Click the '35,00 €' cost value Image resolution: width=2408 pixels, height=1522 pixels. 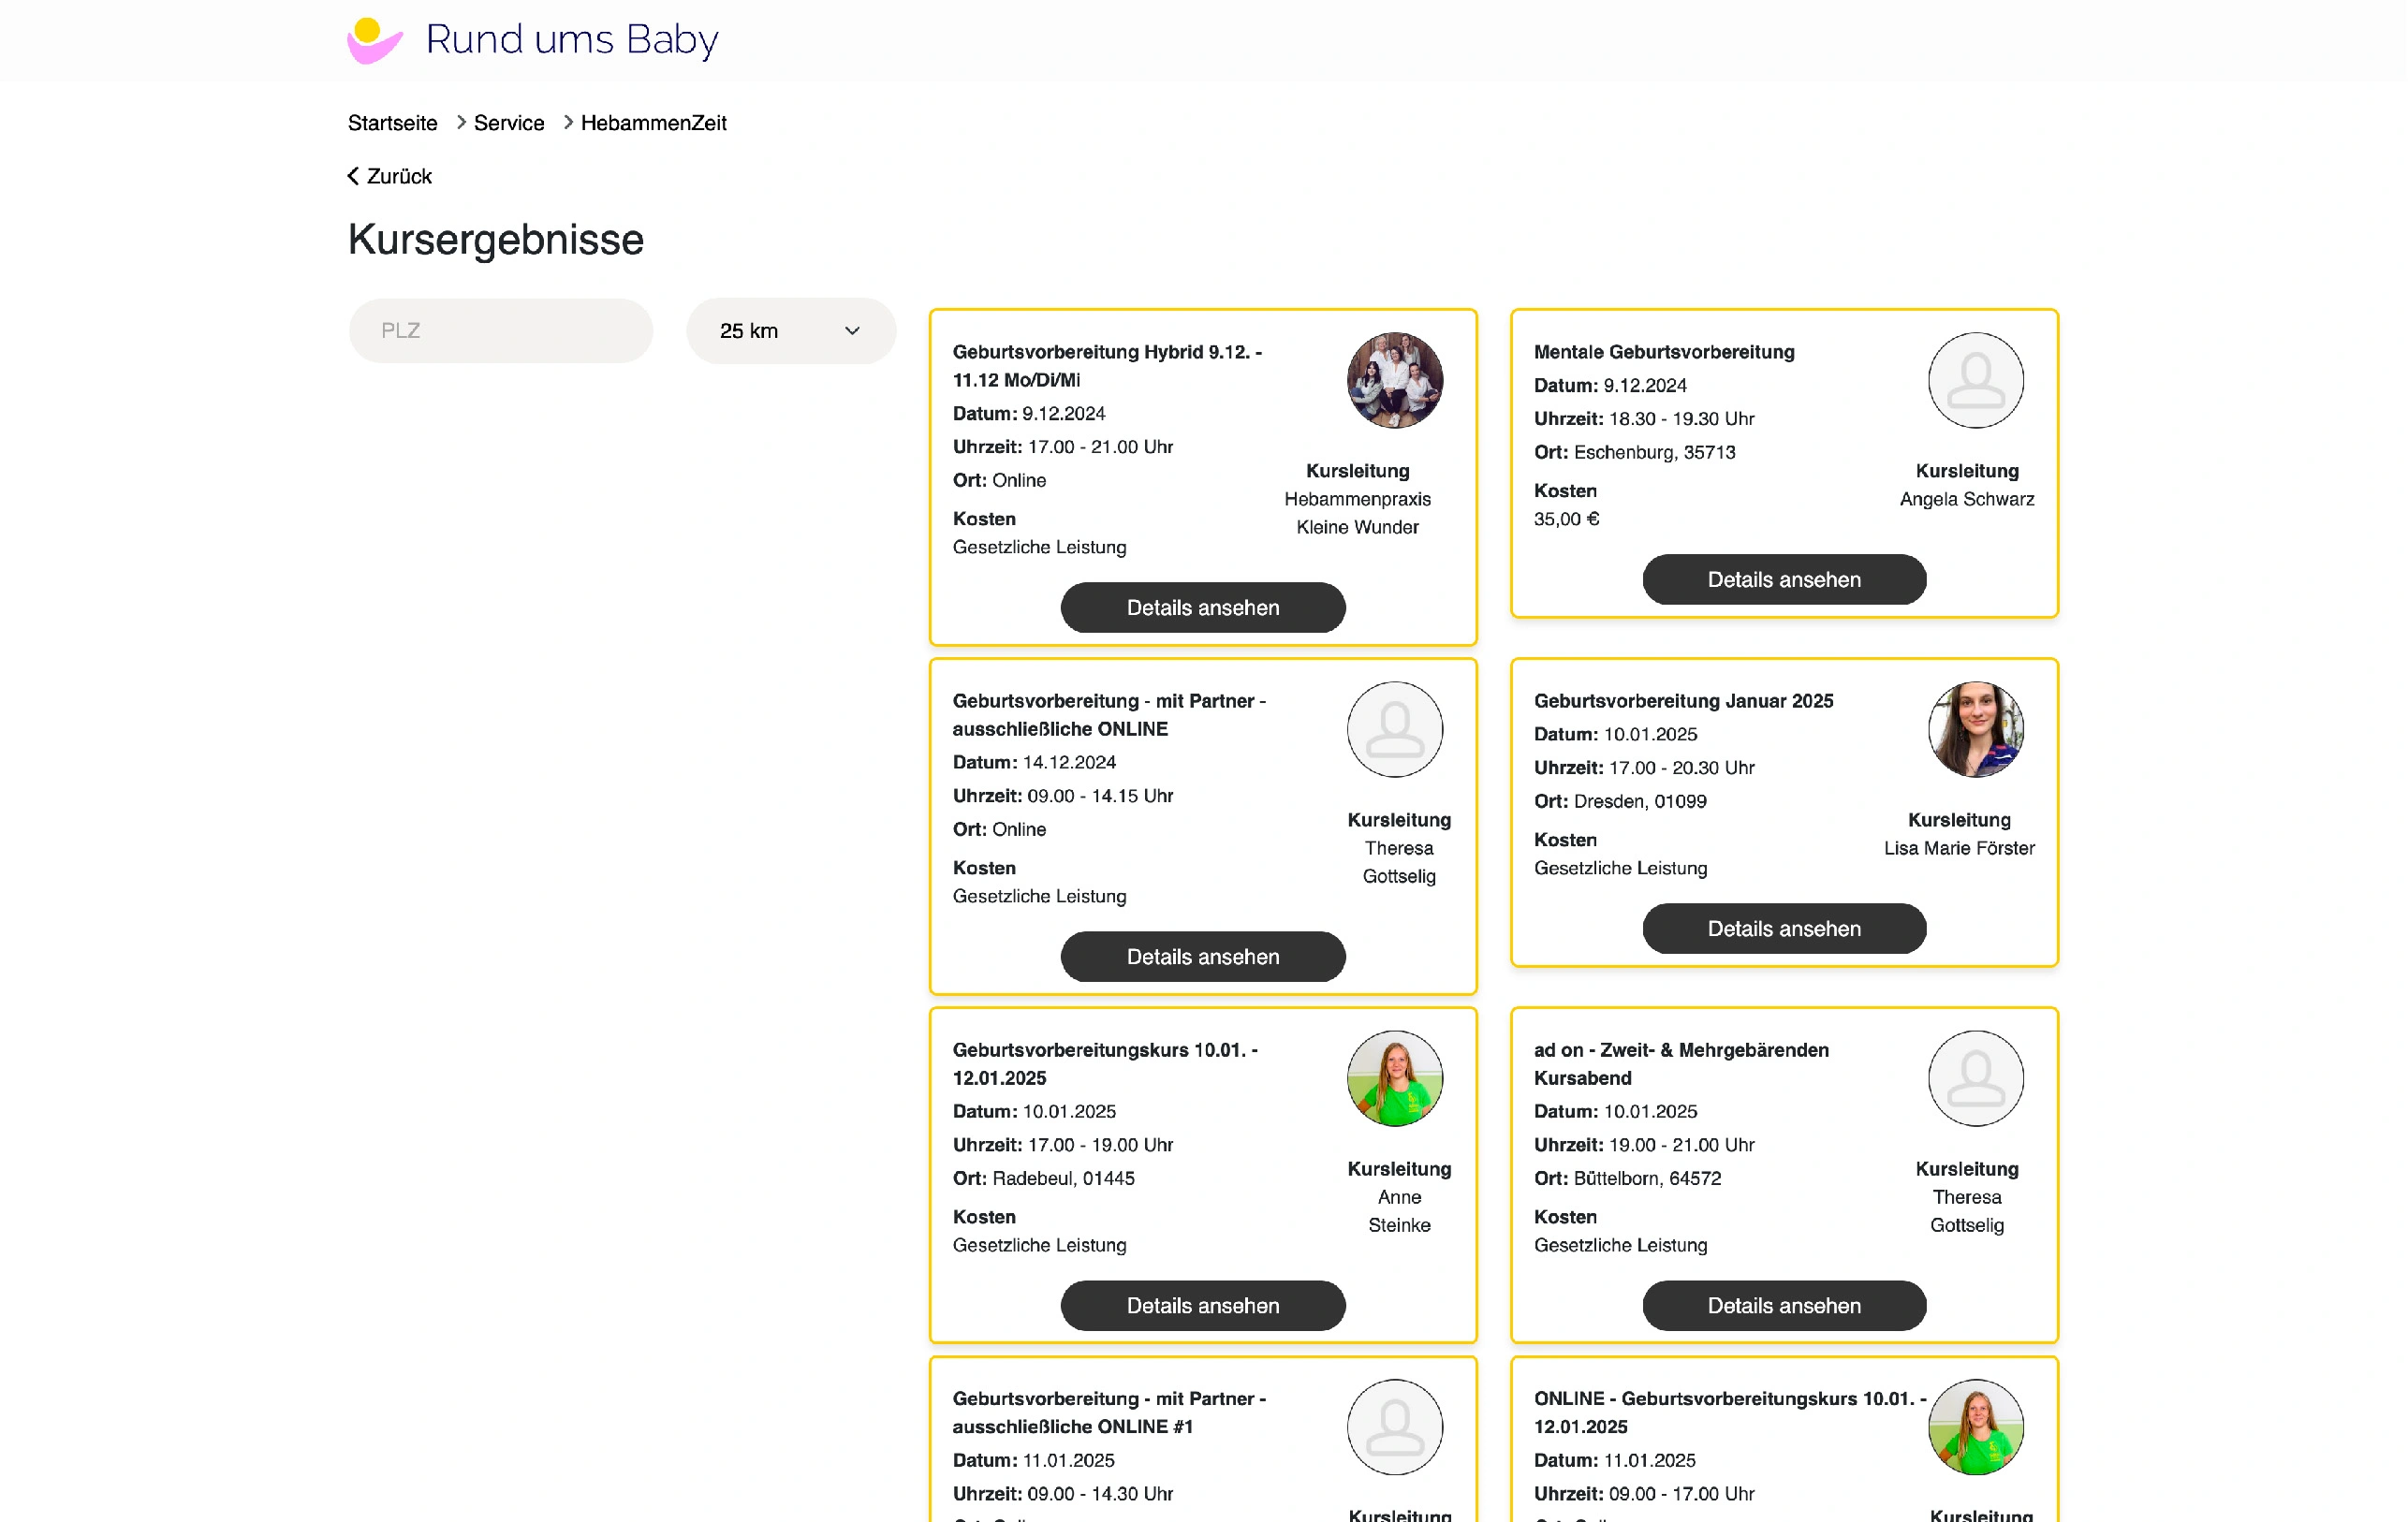[1566, 519]
